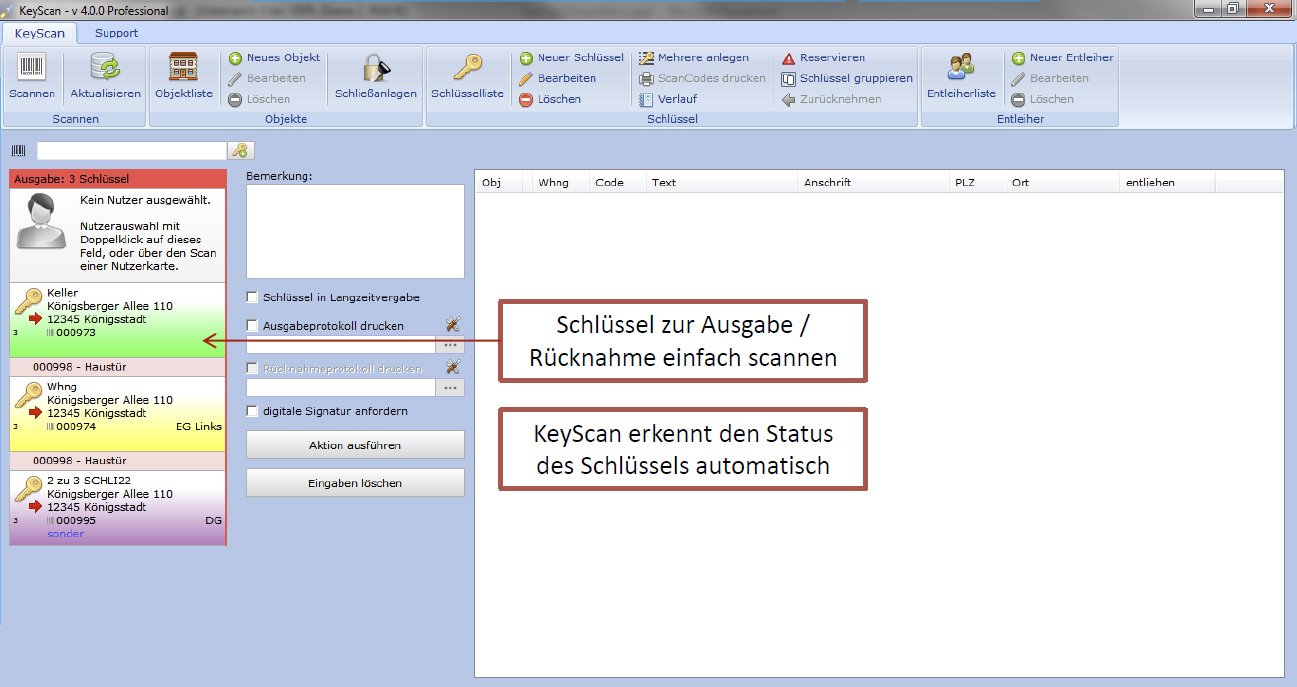Open the Schließanlagen padlock icon
1297x687 pixels.
[376, 68]
